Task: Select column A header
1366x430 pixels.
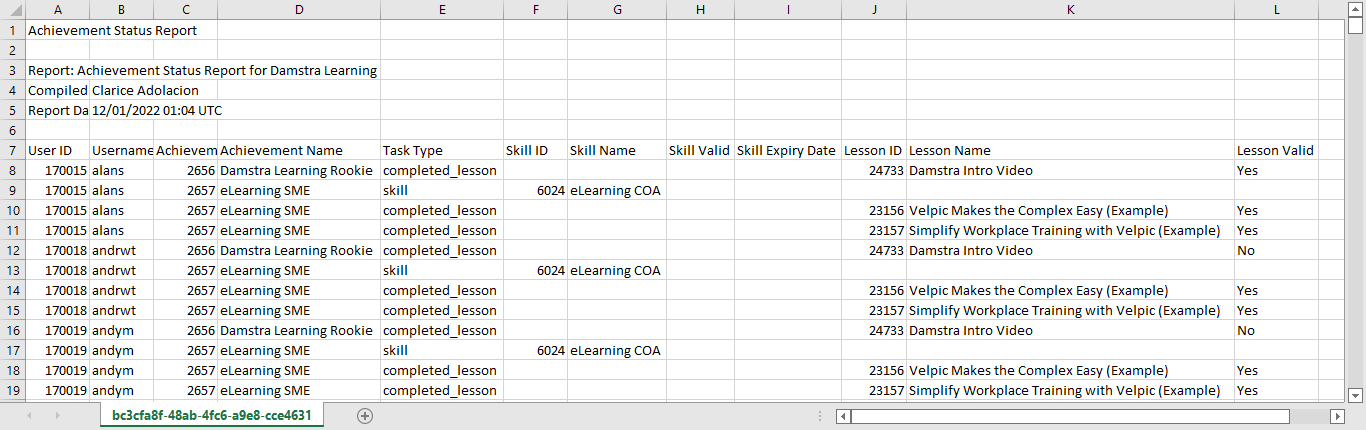Action: [x=57, y=9]
